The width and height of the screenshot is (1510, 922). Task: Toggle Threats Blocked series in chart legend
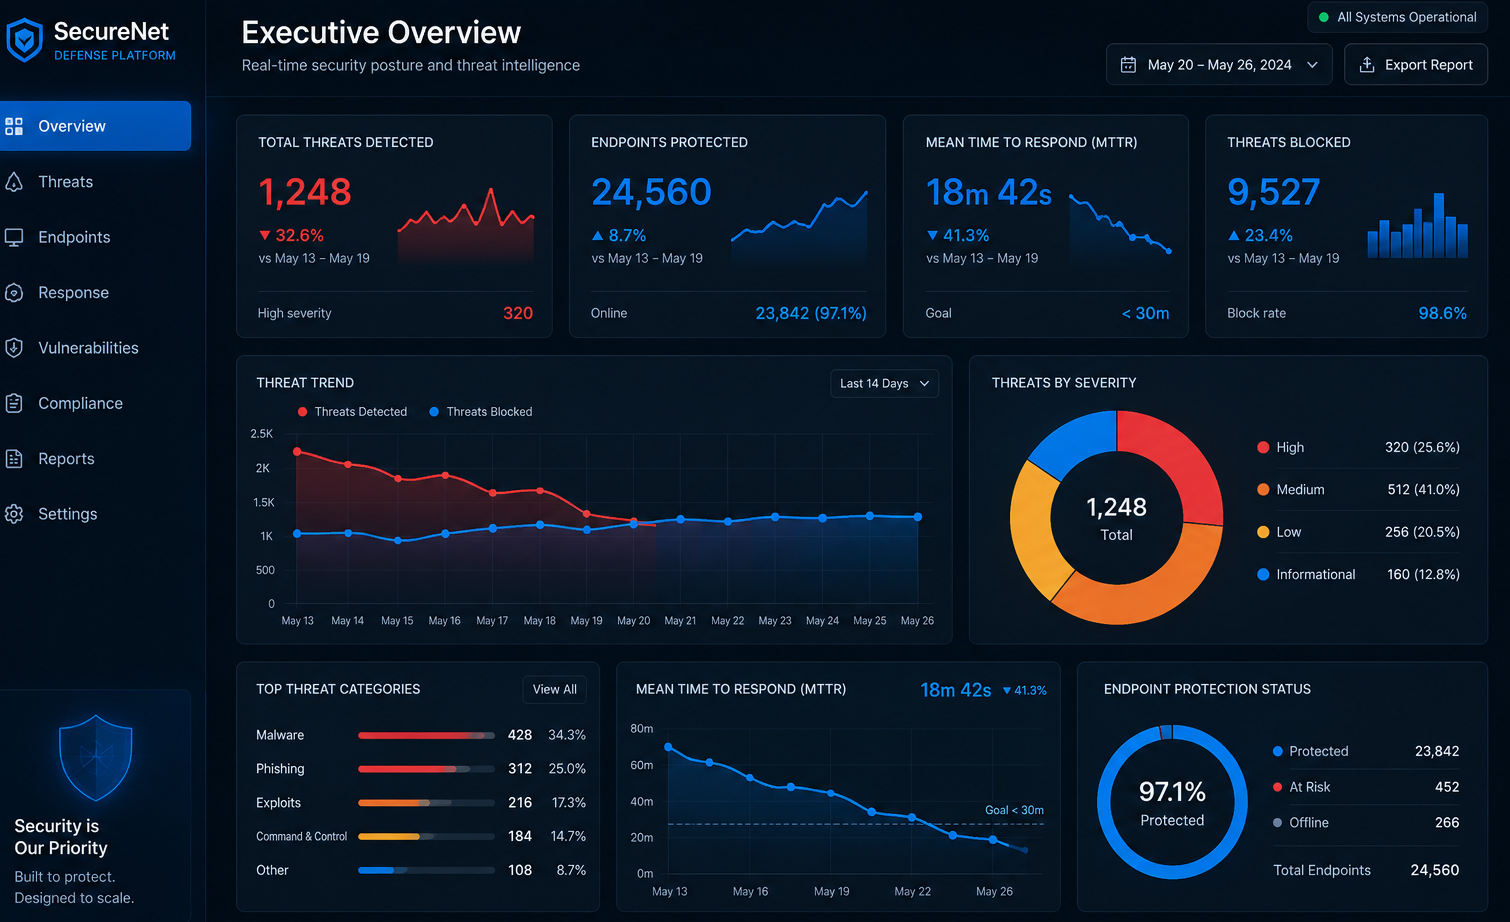coord(480,412)
